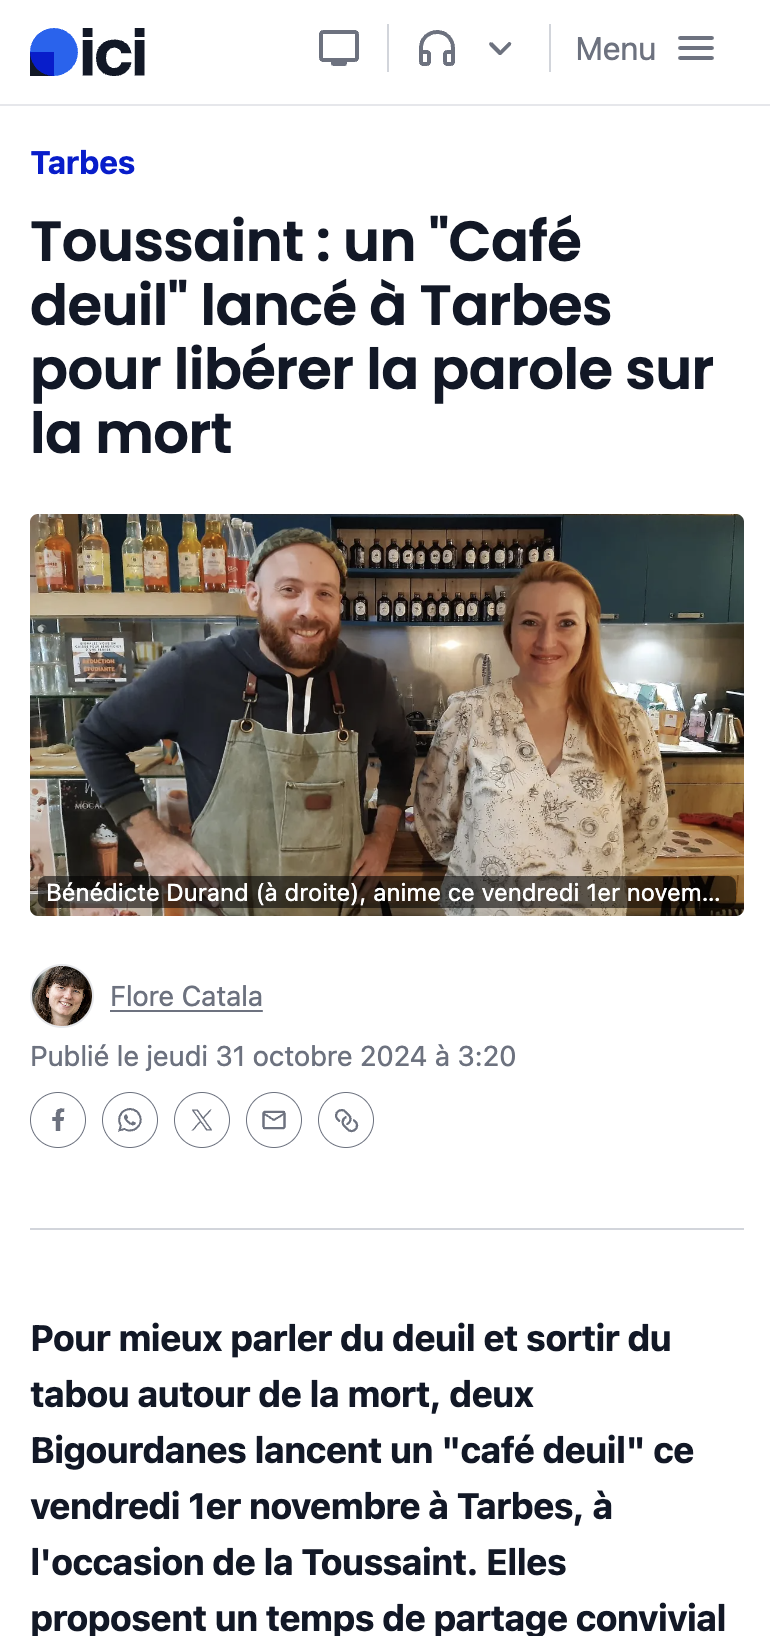Screen dimensions: 770x1636
Task: Open the headphones listening icon
Action: click(437, 48)
